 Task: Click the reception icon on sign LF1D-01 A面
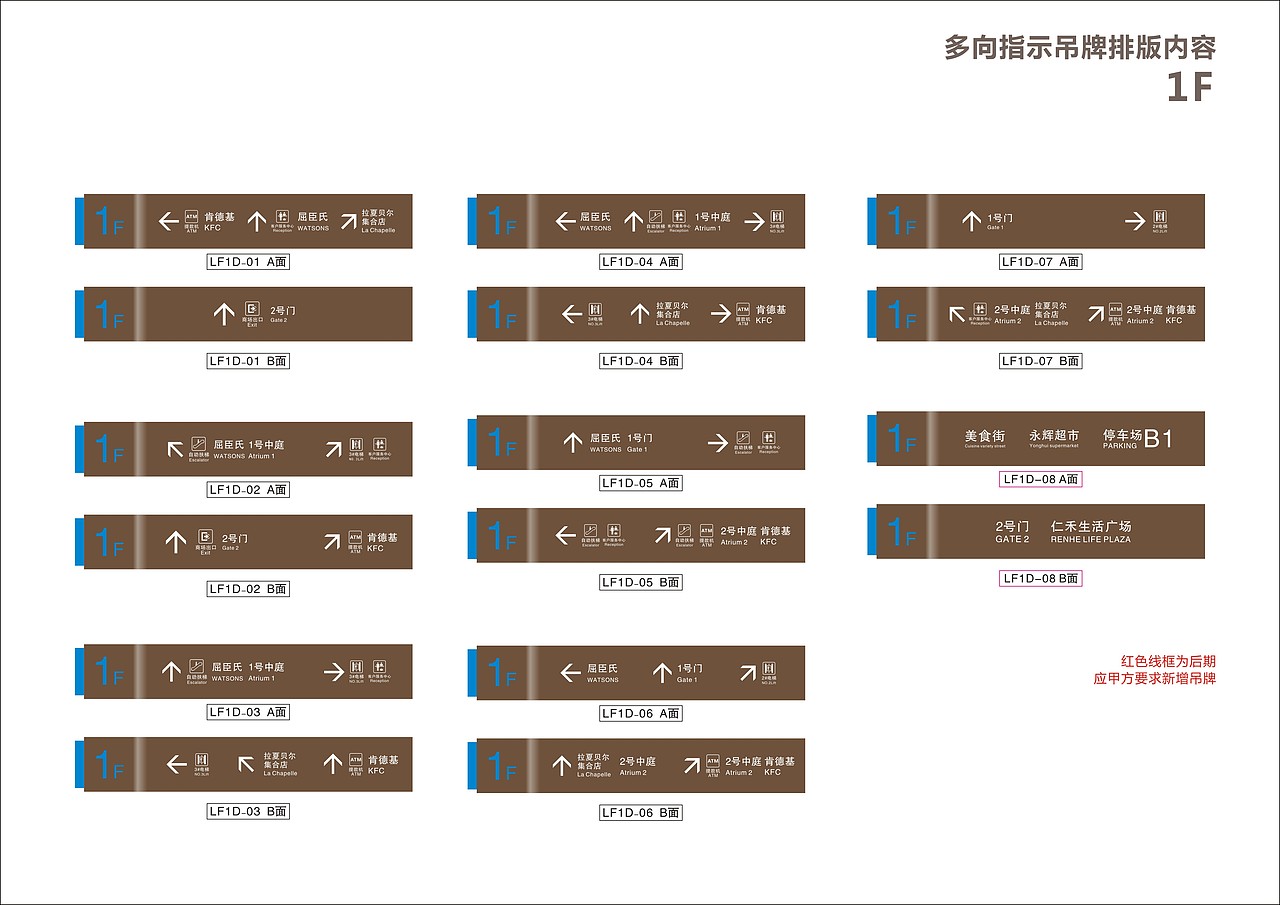point(283,216)
